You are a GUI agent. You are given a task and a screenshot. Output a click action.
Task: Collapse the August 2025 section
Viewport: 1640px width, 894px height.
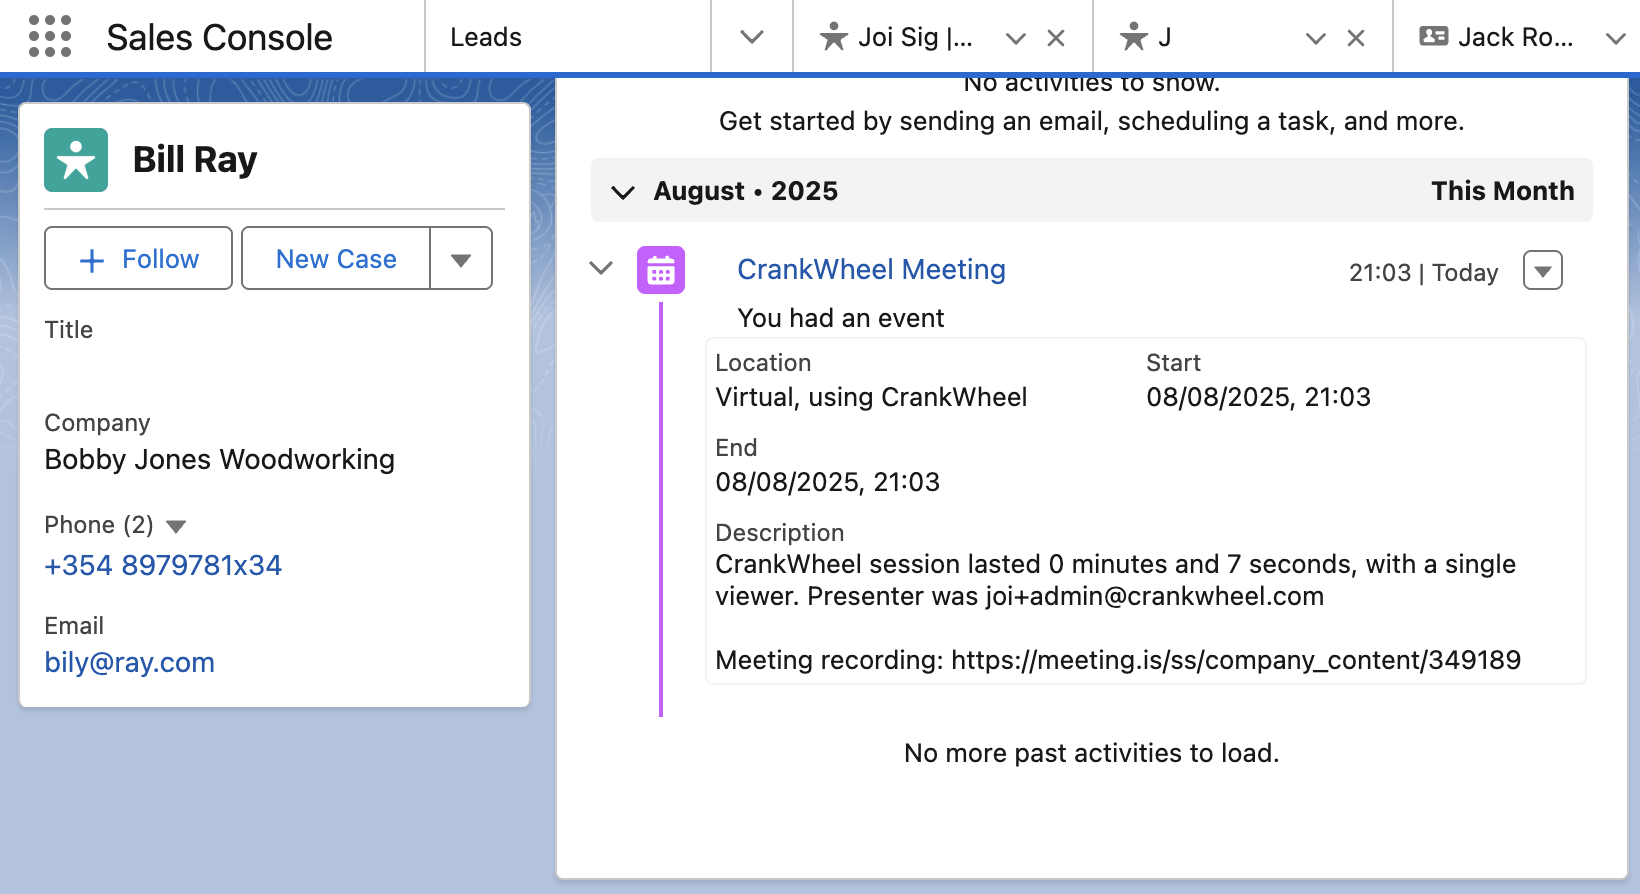pyautogui.click(x=623, y=192)
